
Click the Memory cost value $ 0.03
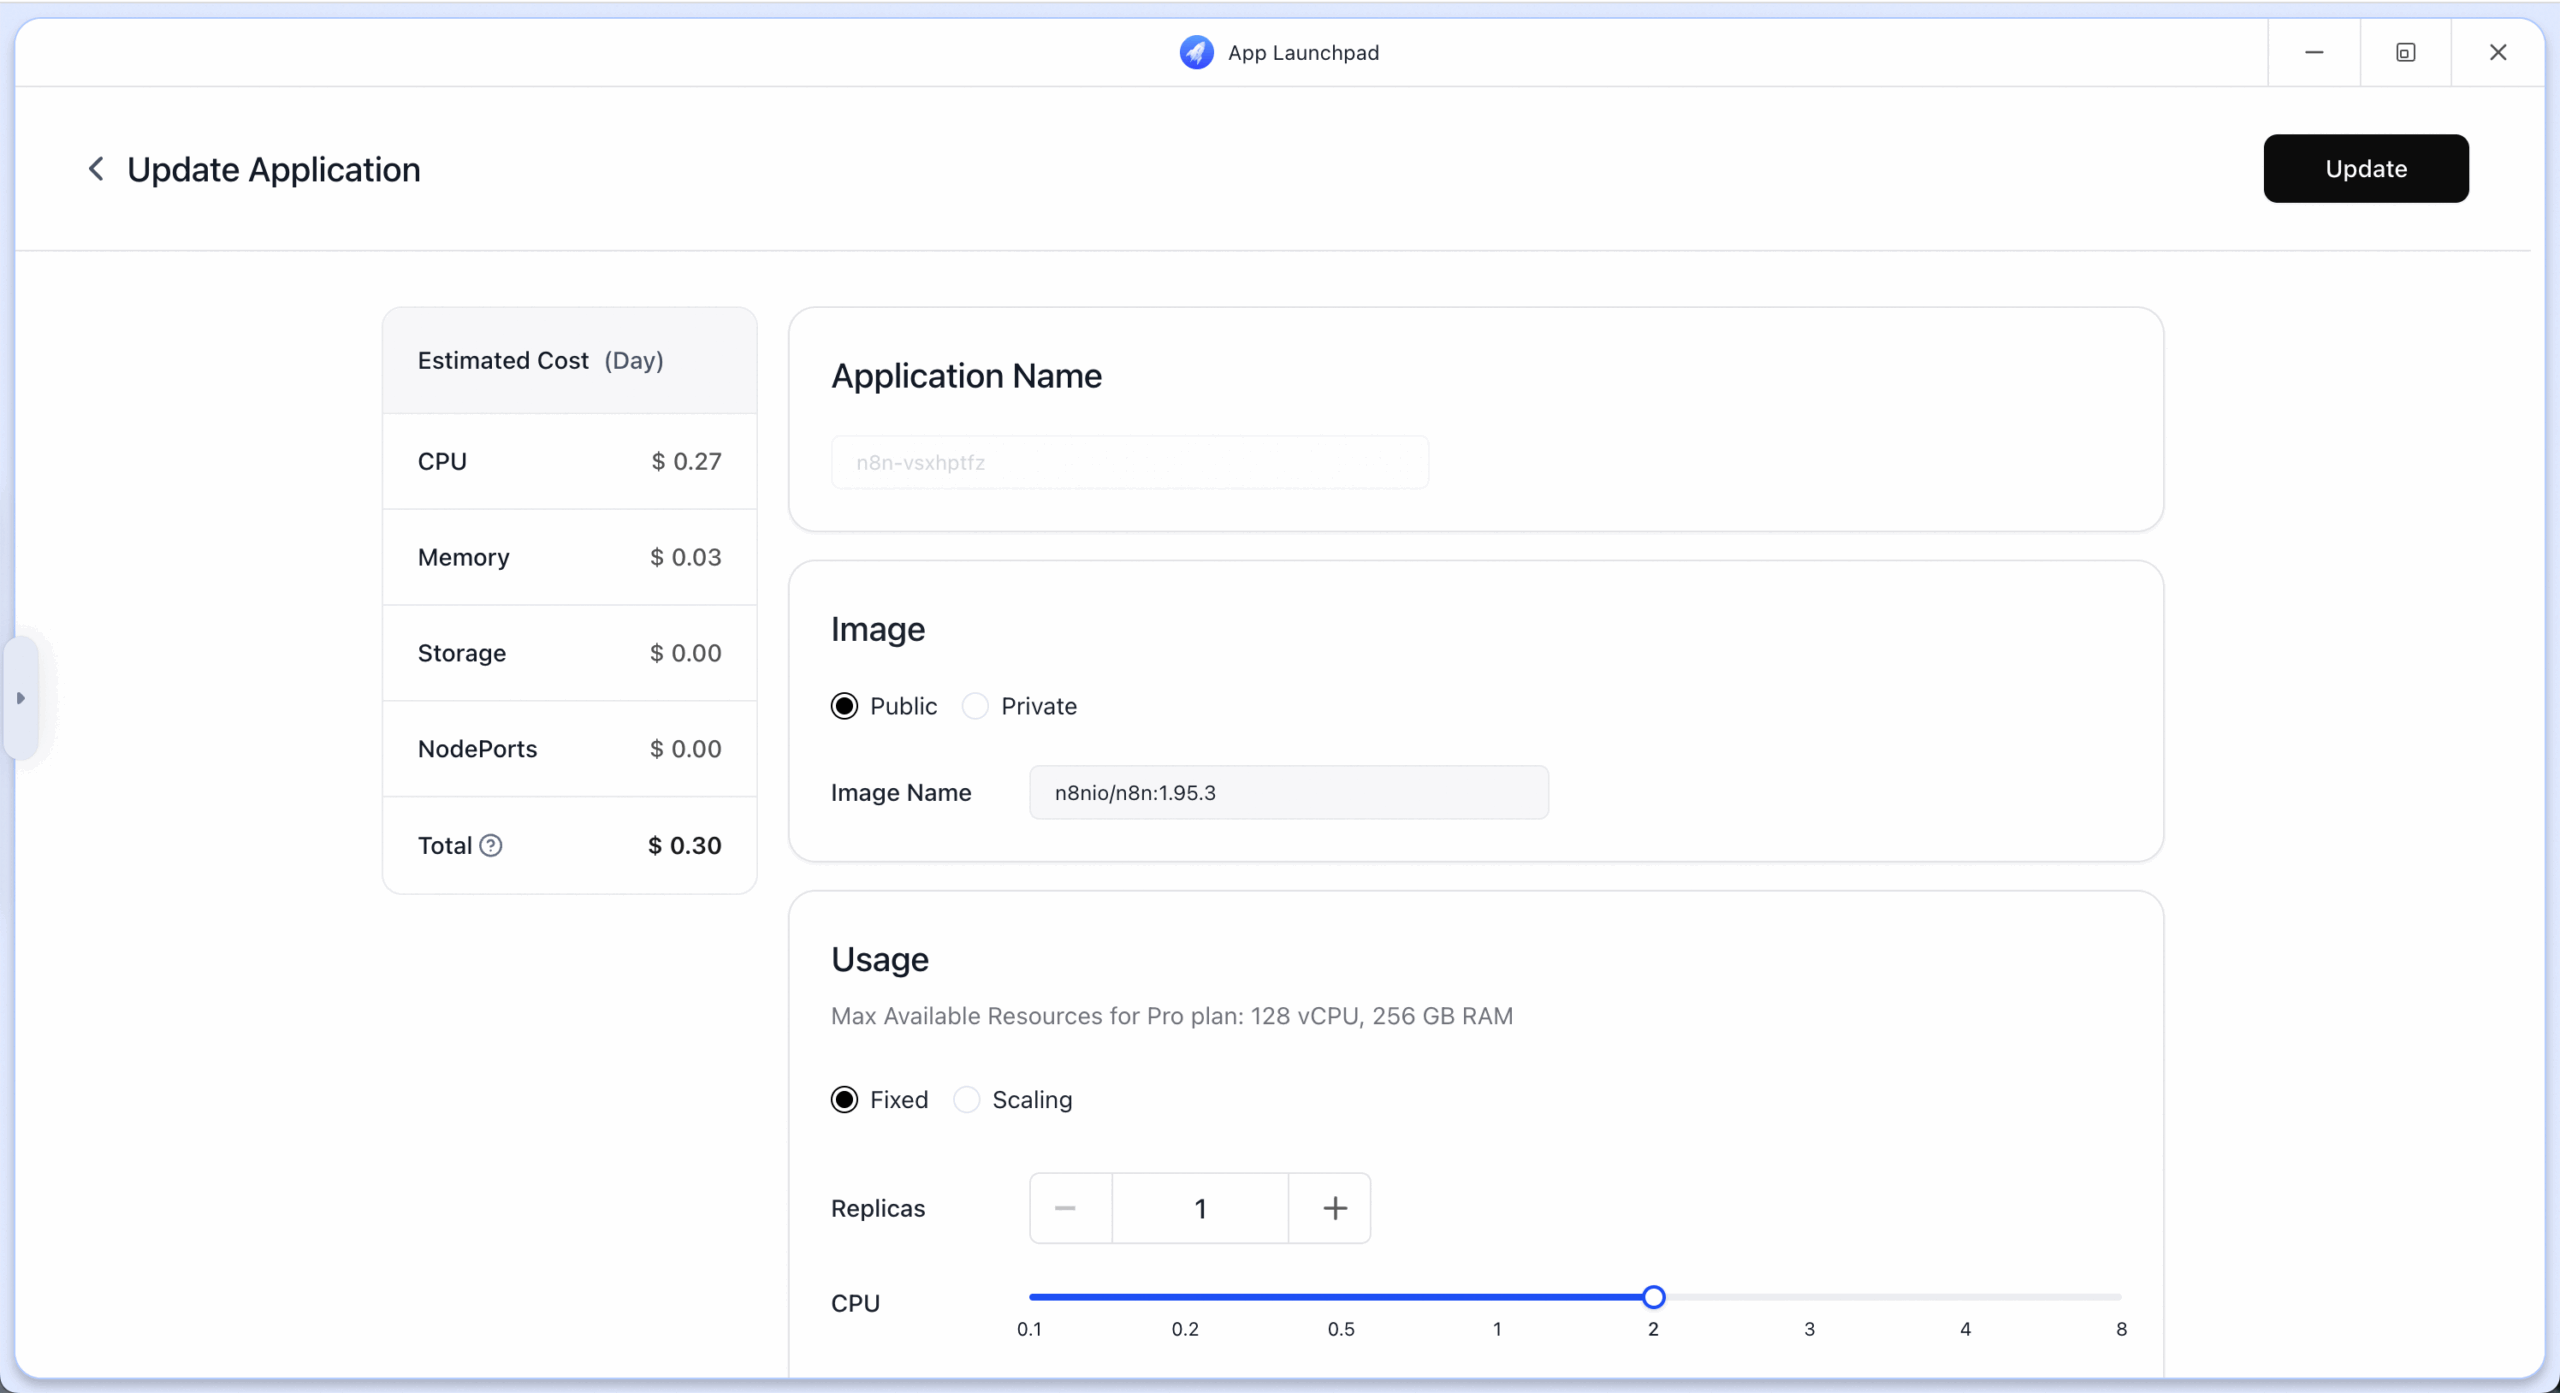[x=686, y=557]
